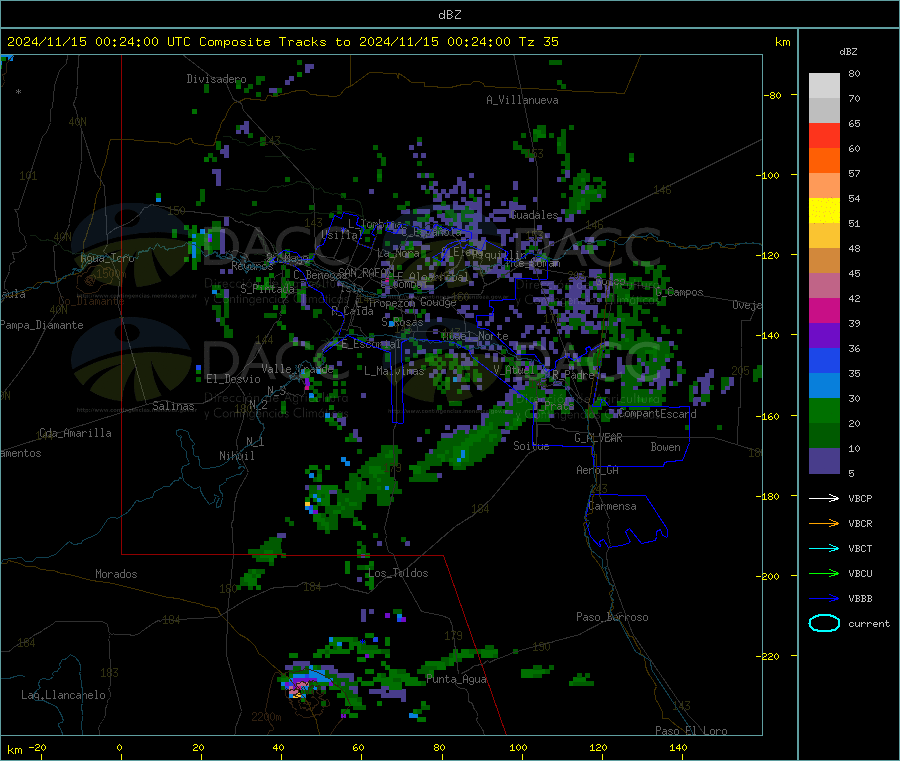Click the Pampa_Diamante label
Screen dimensions: 900x761
coord(41,325)
